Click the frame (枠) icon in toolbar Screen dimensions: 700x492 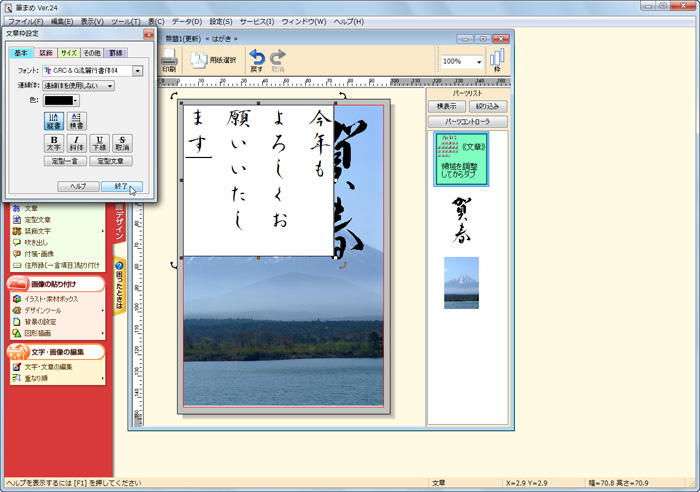pyautogui.click(x=496, y=59)
